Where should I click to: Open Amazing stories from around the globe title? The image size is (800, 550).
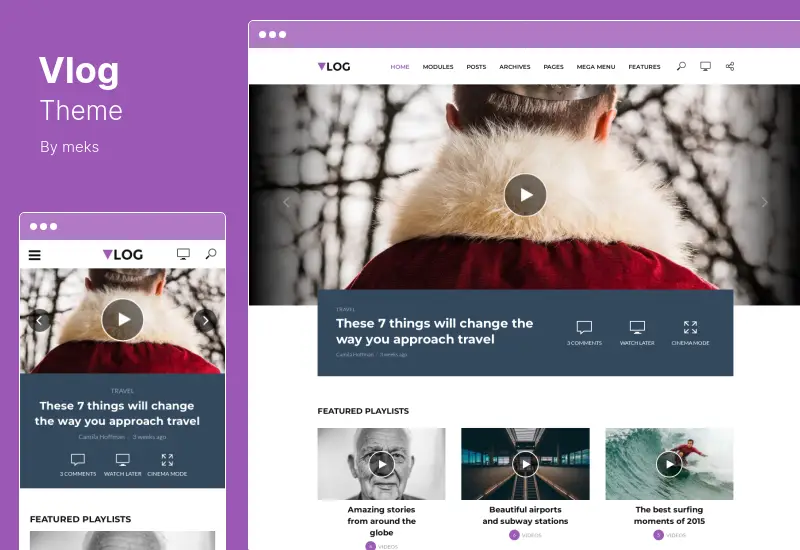(382, 521)
